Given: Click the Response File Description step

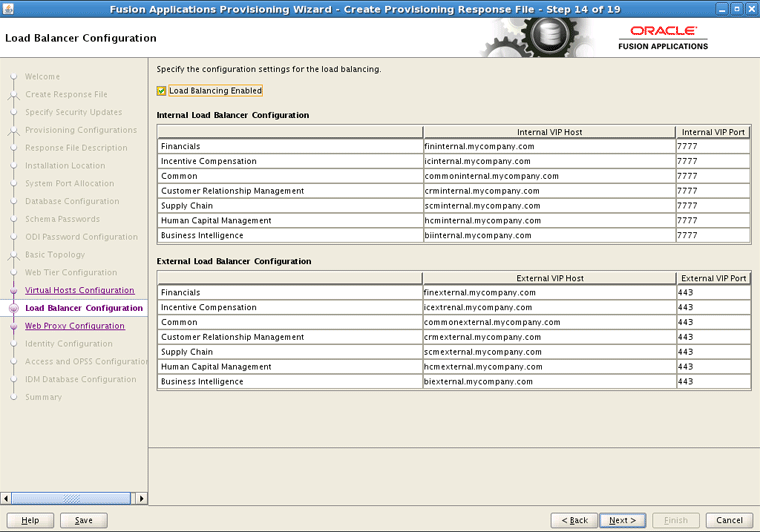Looking at the screenshot, I should coord(76,148).
